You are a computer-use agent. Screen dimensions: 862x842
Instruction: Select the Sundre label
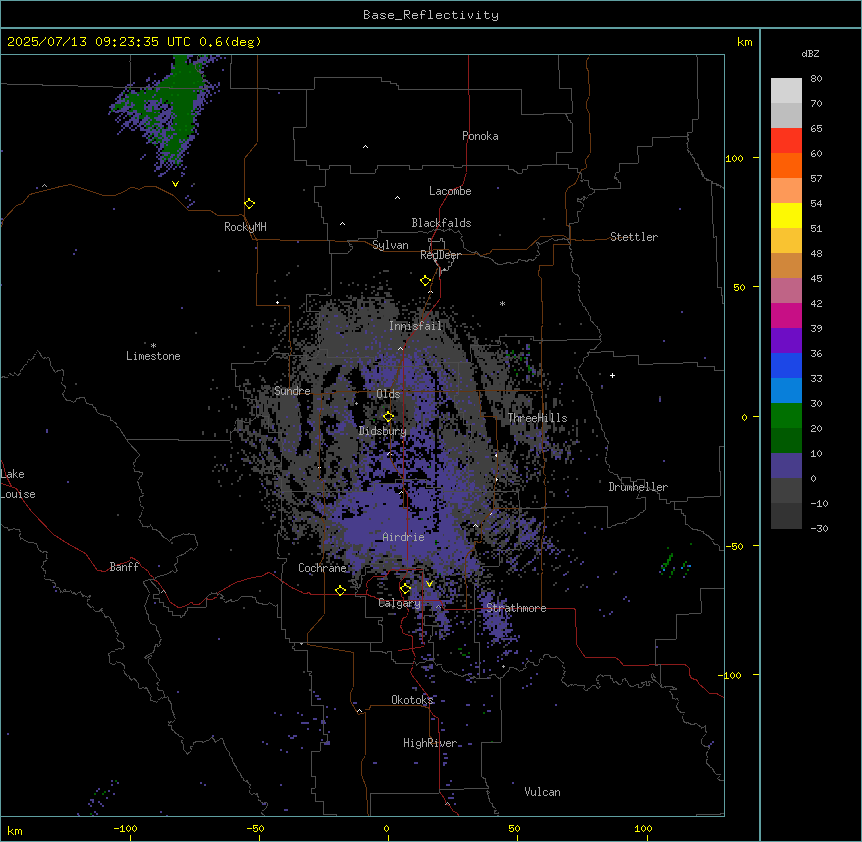pyautogui.click(x=292, y=391)
